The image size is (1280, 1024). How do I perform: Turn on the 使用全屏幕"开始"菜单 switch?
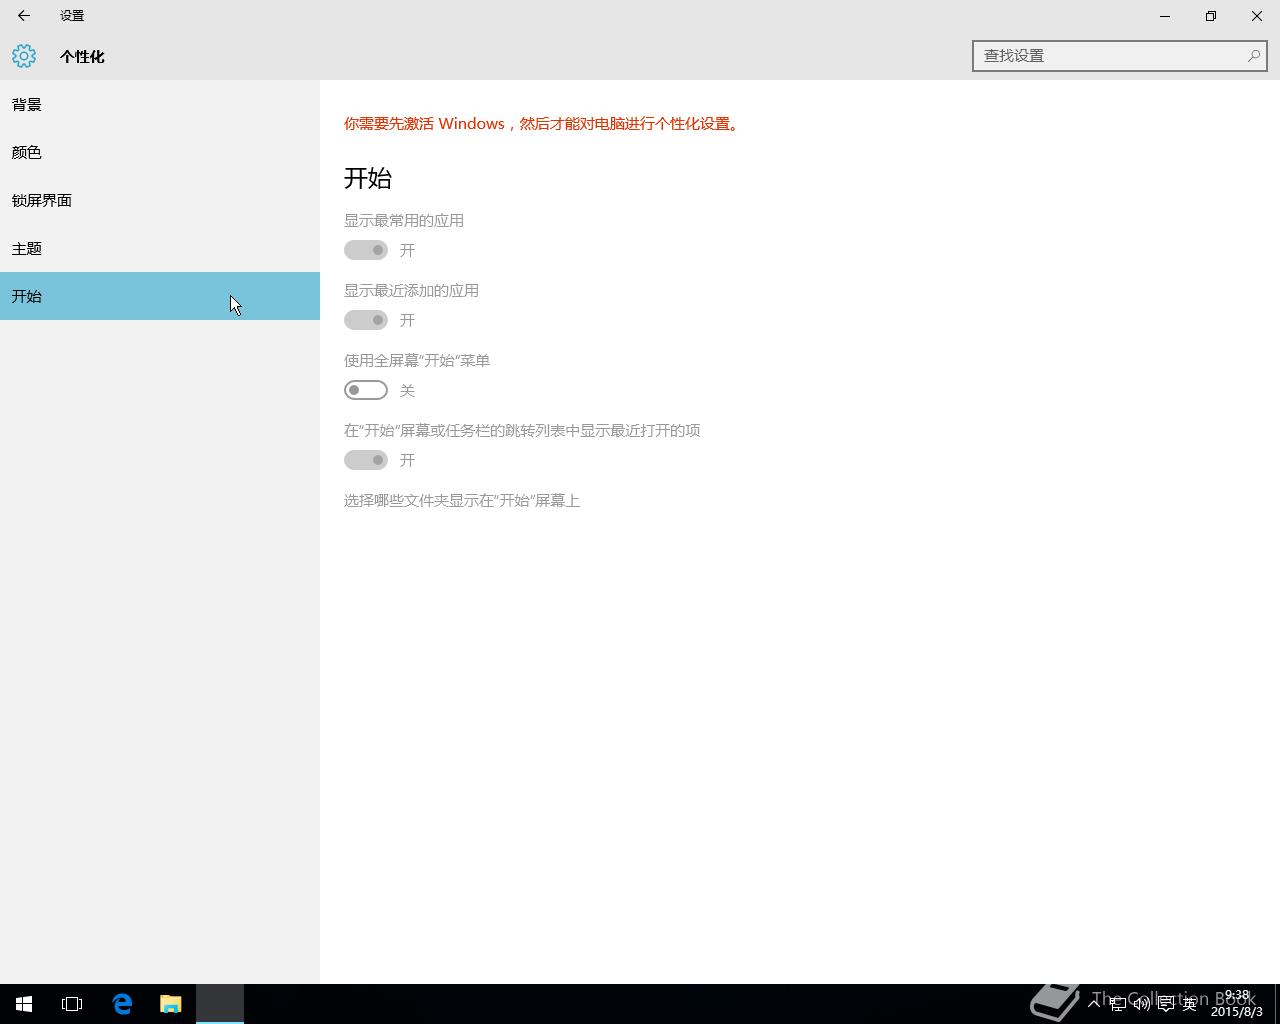(366, 390)
